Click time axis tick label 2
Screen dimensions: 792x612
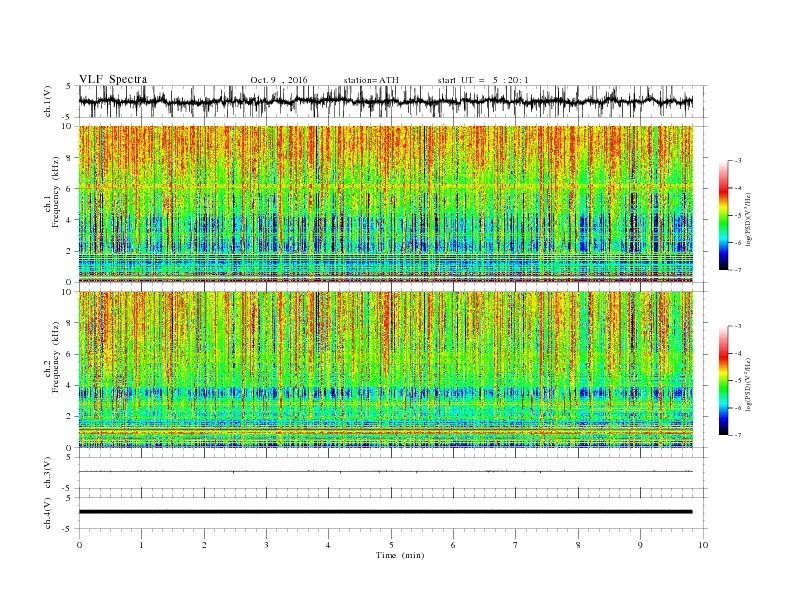(x=204, y=545)
